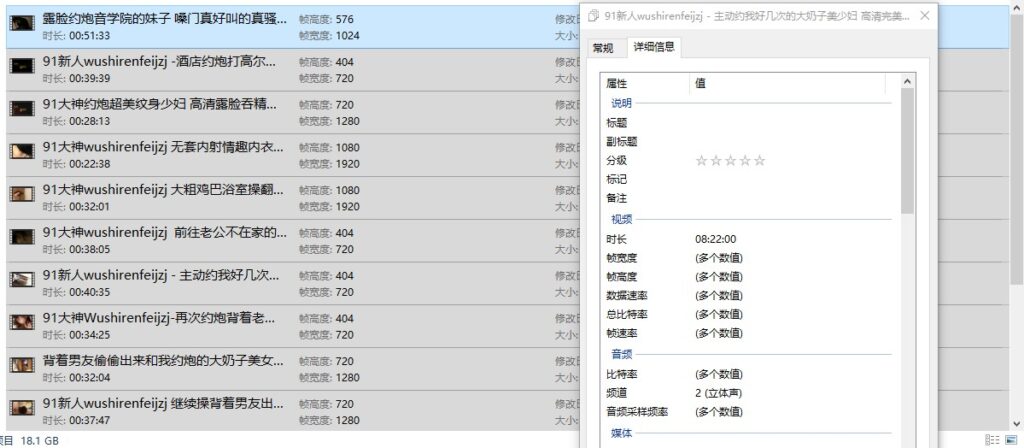The image size is (1024, 448).
Task: Select the 帧高度 property row
Action: (750, 277)
